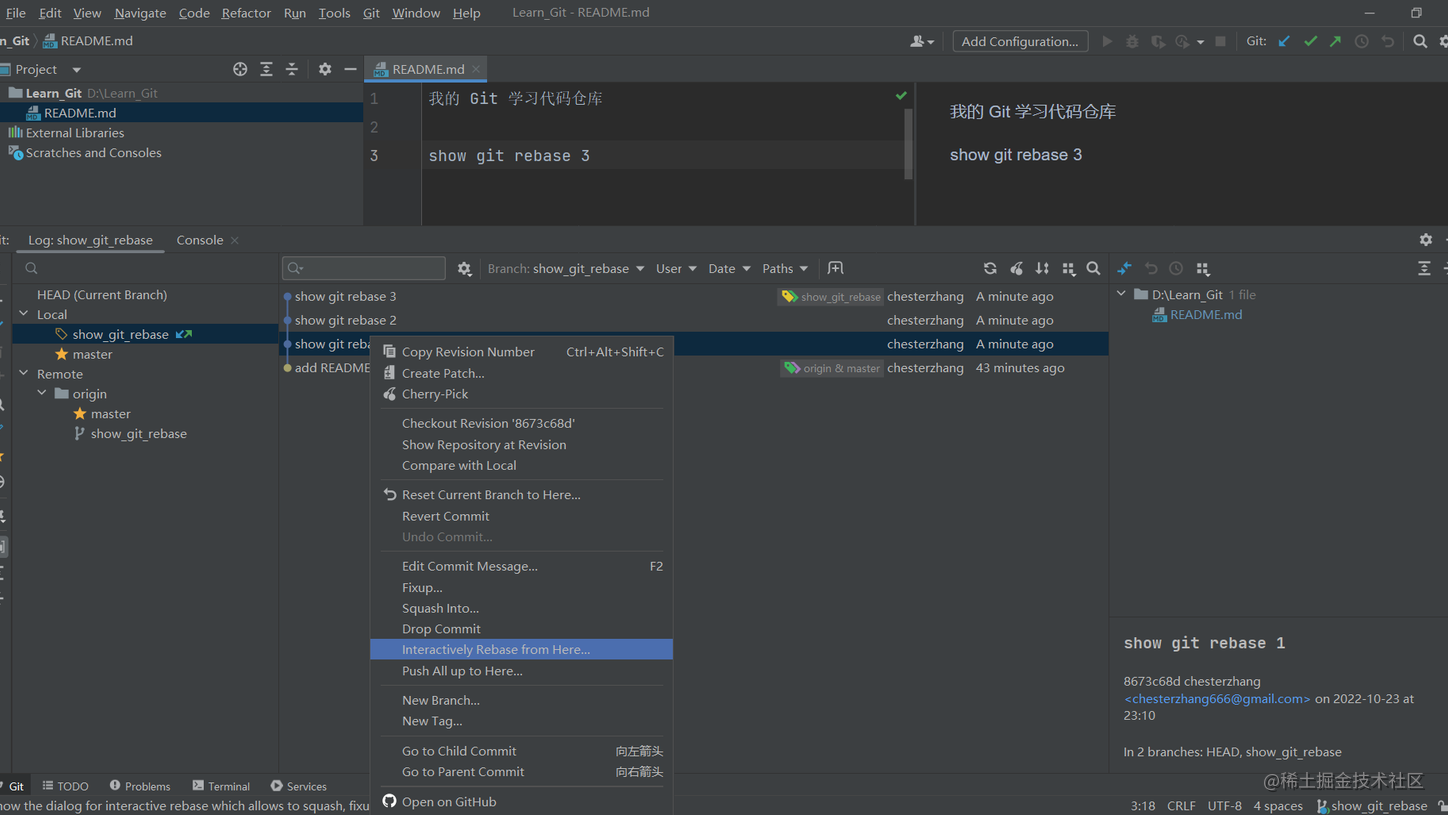This screenshot has width=1448, height=815.
Task: Select the Search Everywhere magnifier icon
Action: click(x=1419, y=41)
